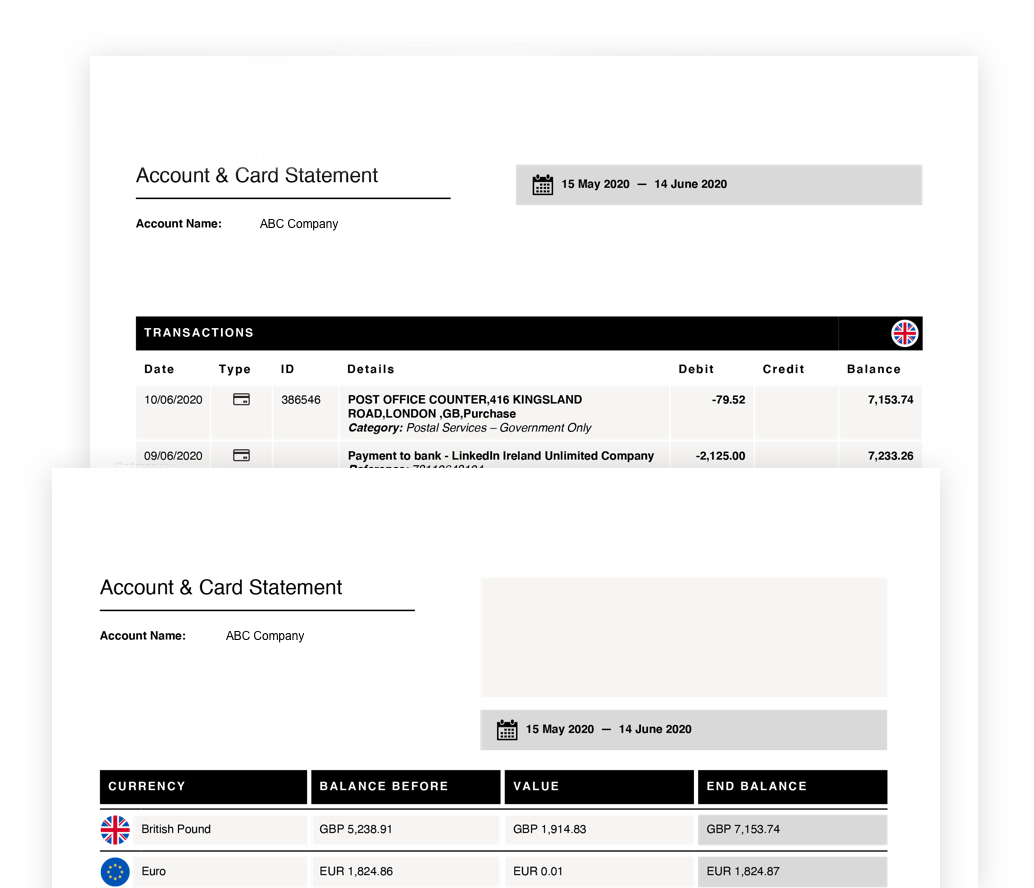1034x888 pixels.
Task: Select the date 10/06/2020
Action: tap(173, 400)
